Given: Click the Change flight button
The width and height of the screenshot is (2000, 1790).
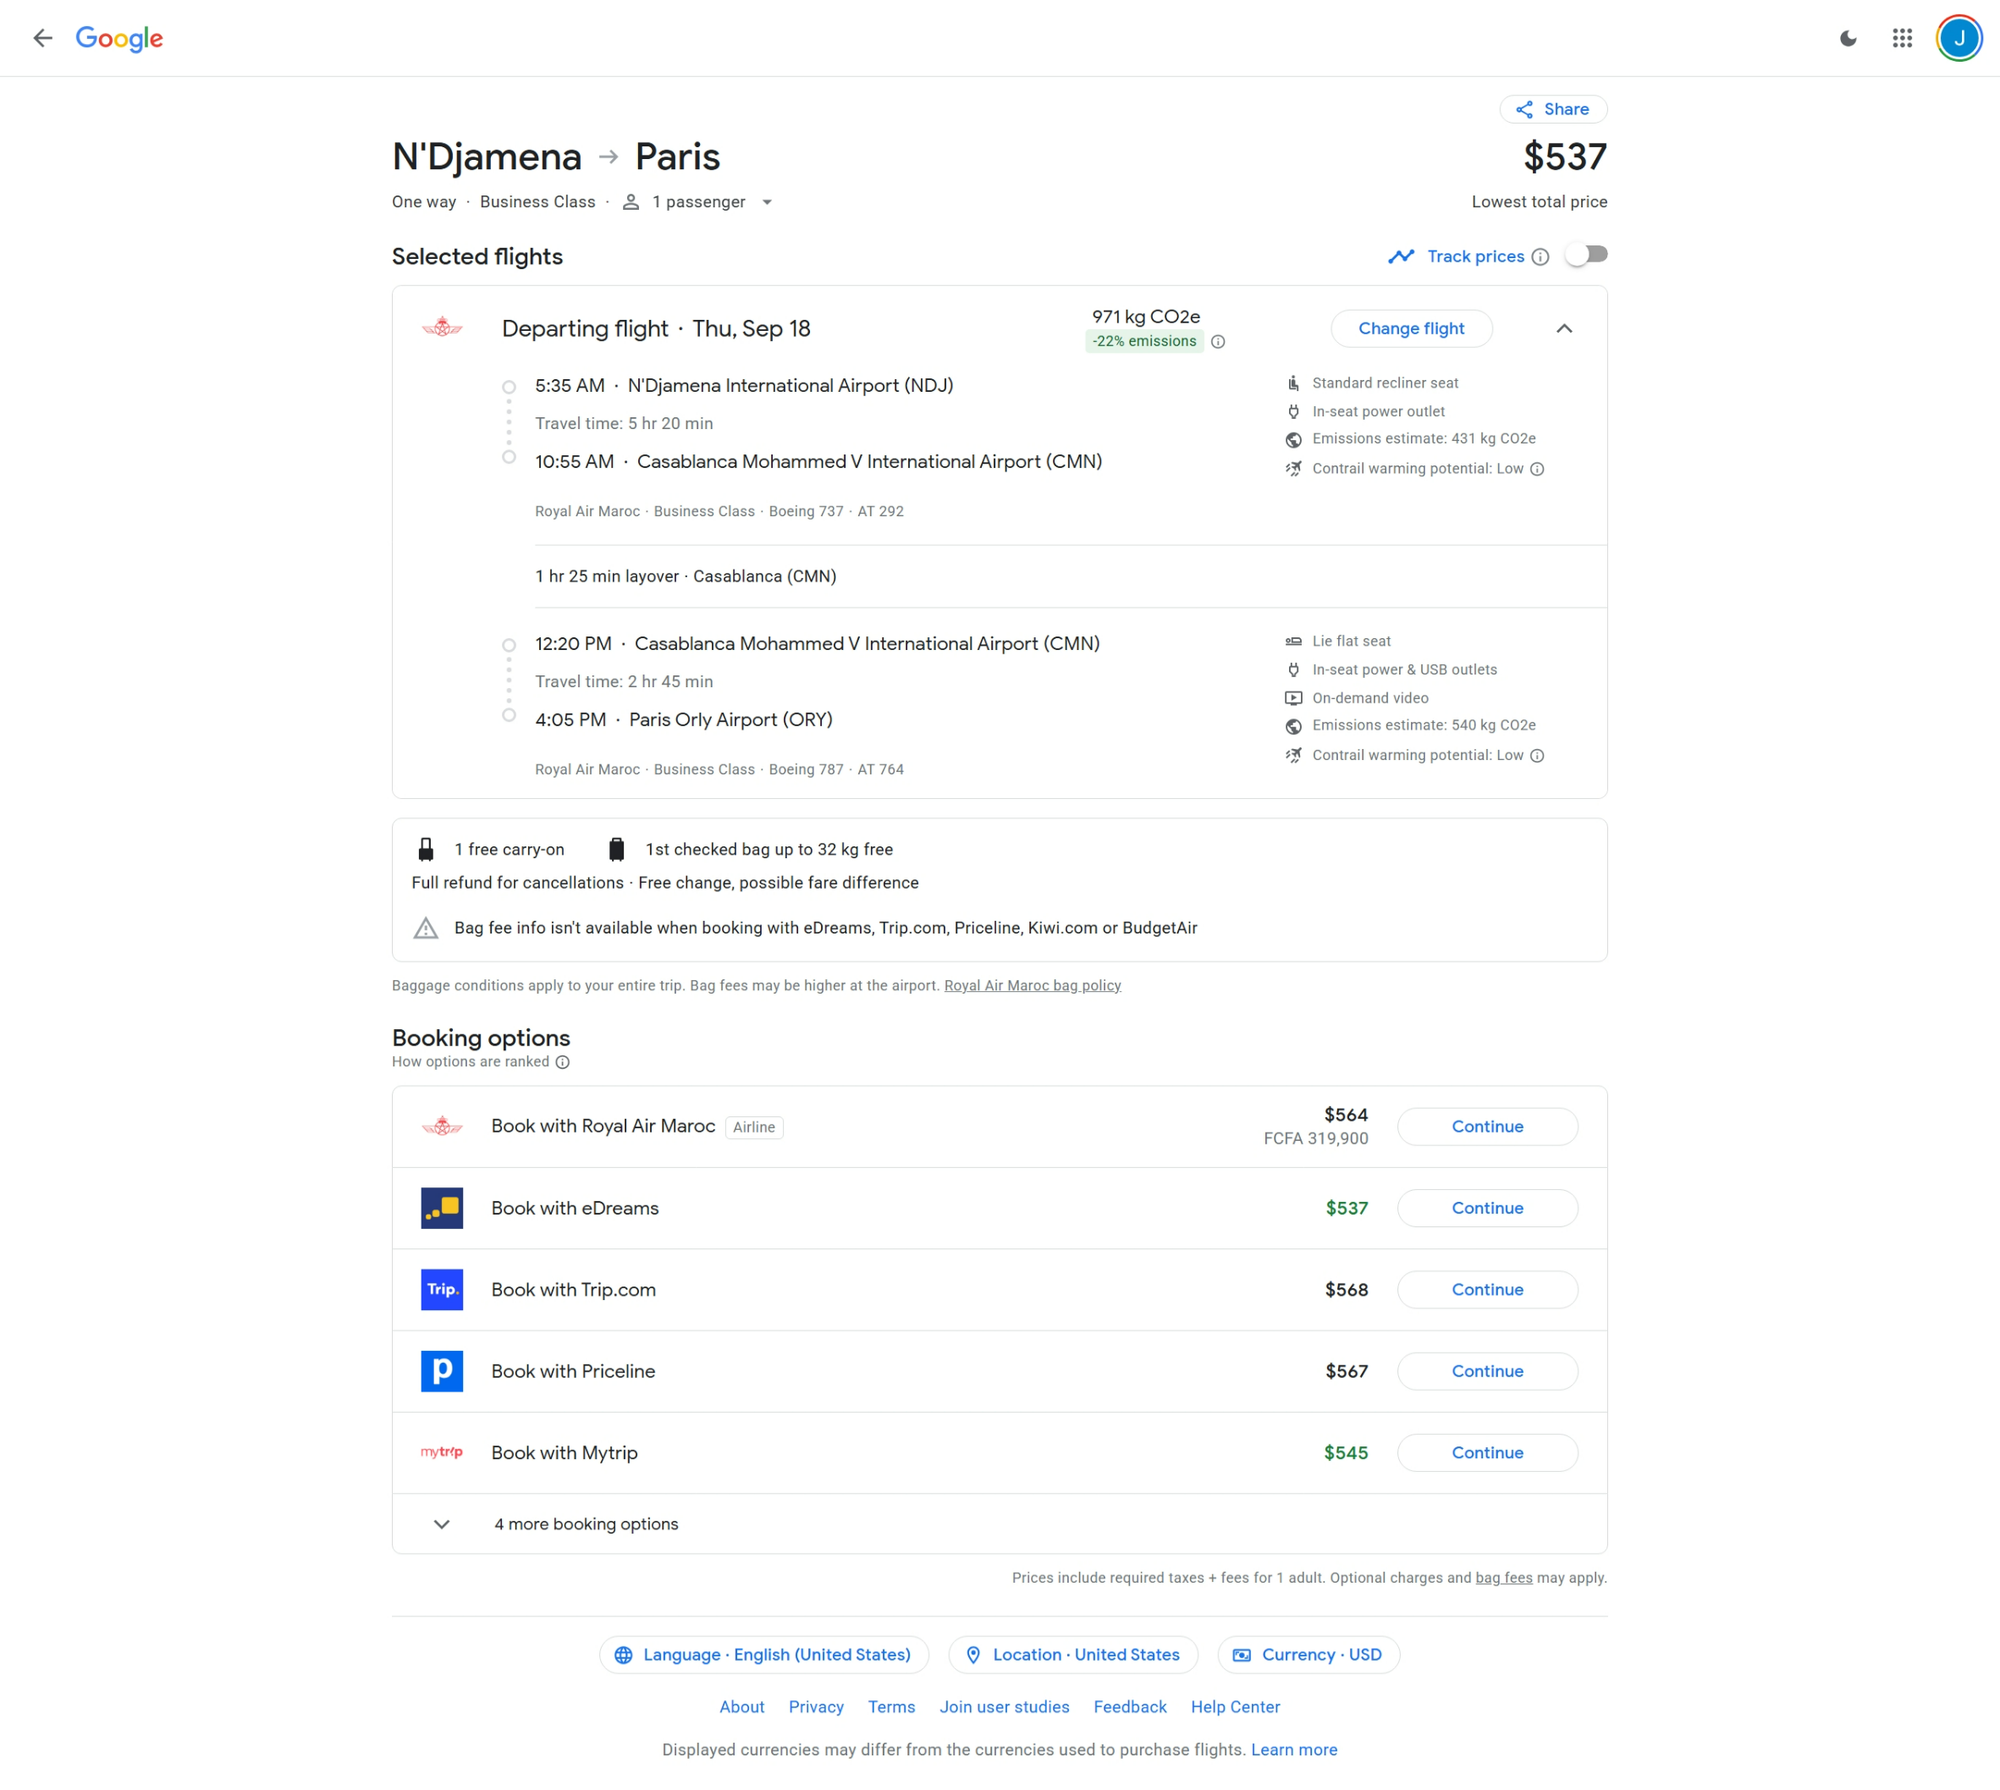Looking at the screenshot, I should pos(1410,329).
